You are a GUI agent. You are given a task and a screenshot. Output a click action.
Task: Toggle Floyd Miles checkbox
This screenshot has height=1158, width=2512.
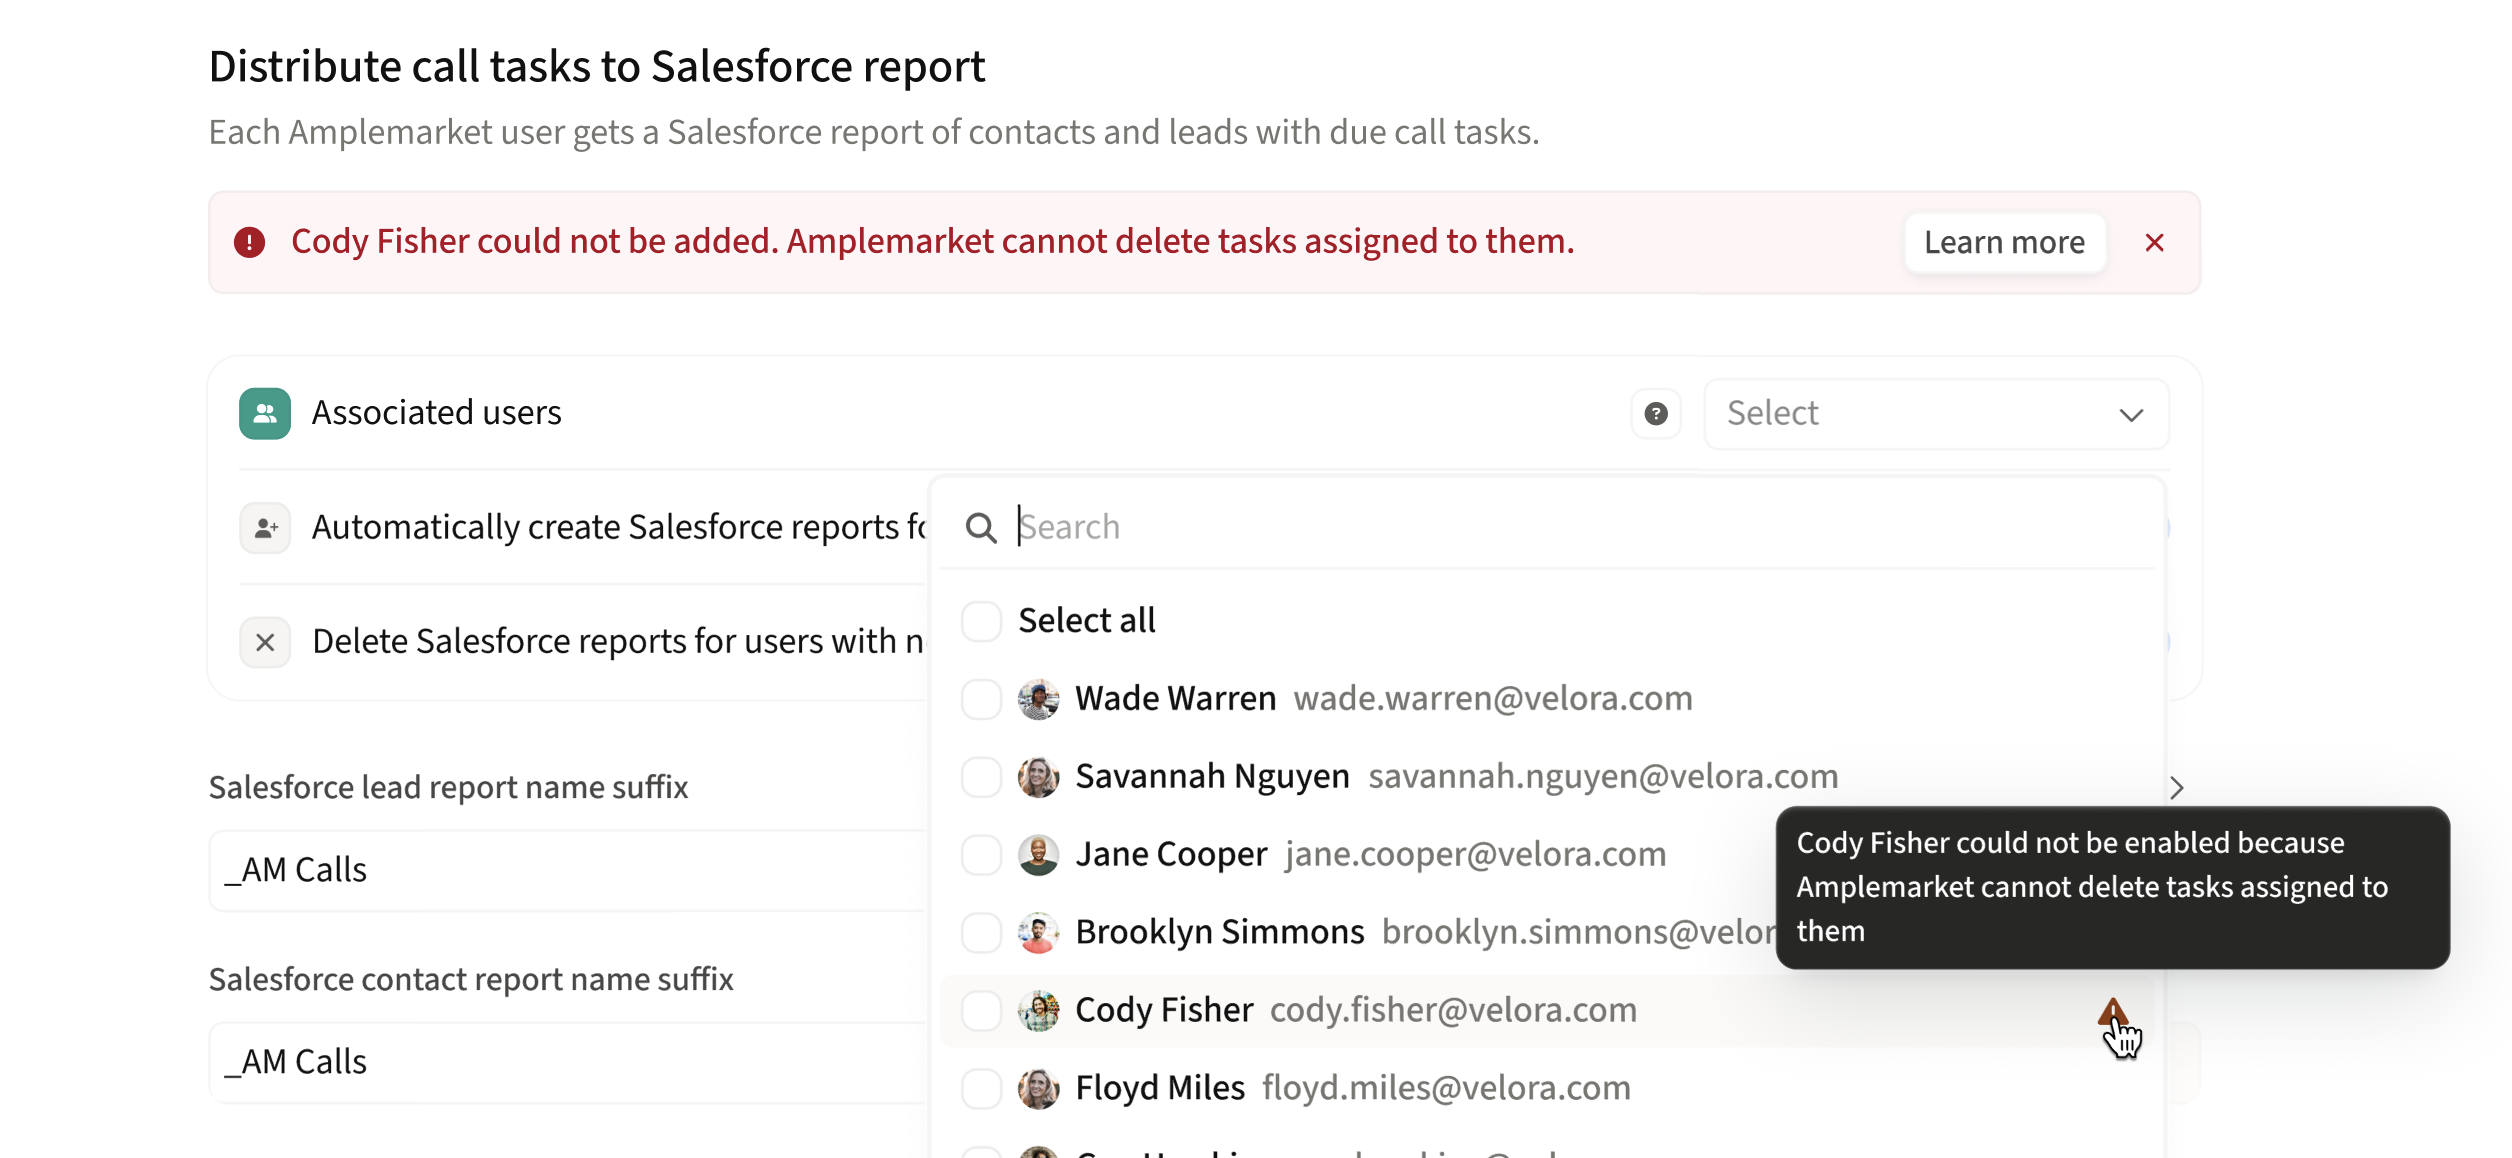(981, 1088)
